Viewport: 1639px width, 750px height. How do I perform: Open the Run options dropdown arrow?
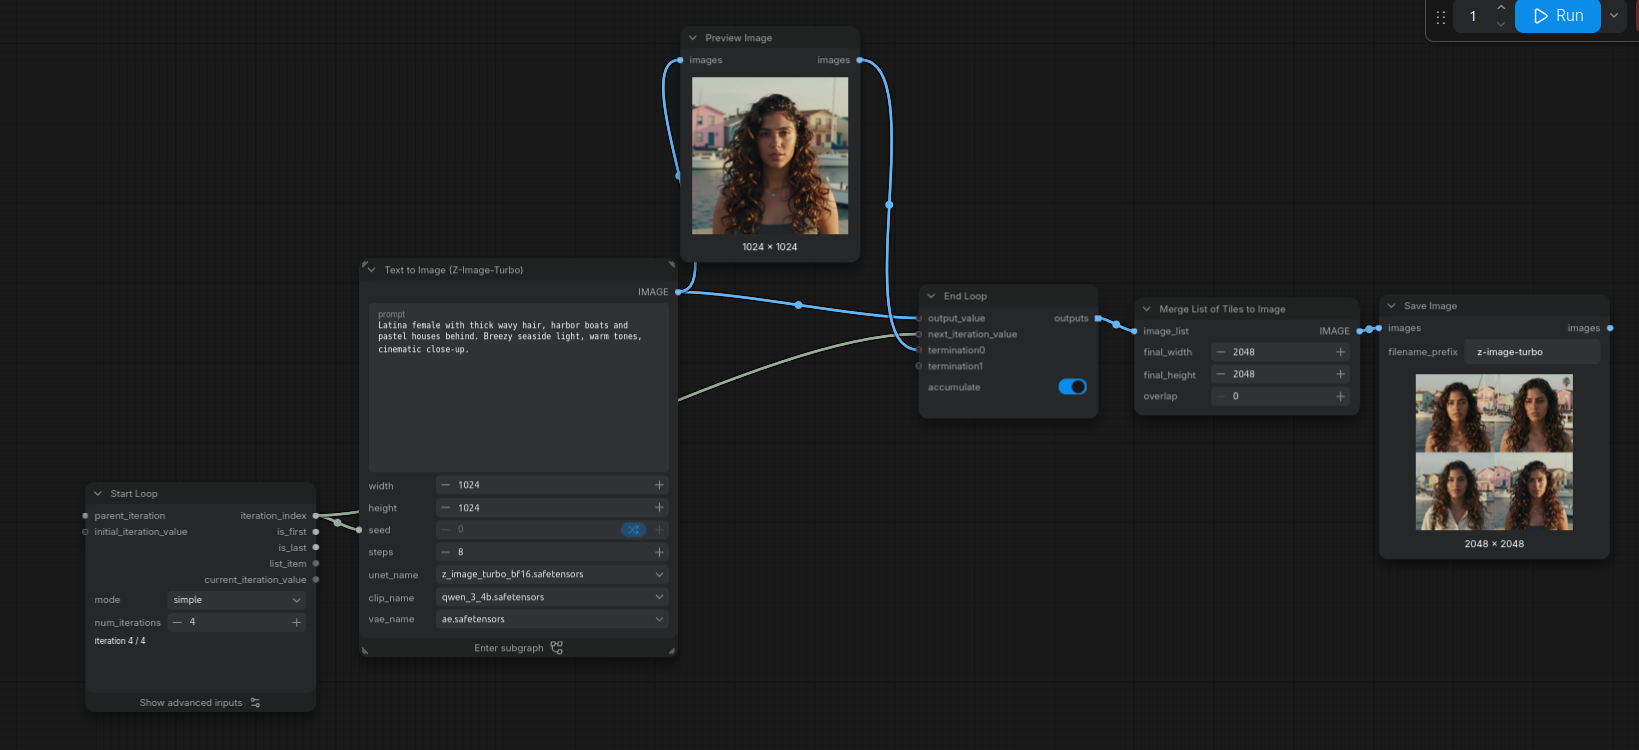1614,16
